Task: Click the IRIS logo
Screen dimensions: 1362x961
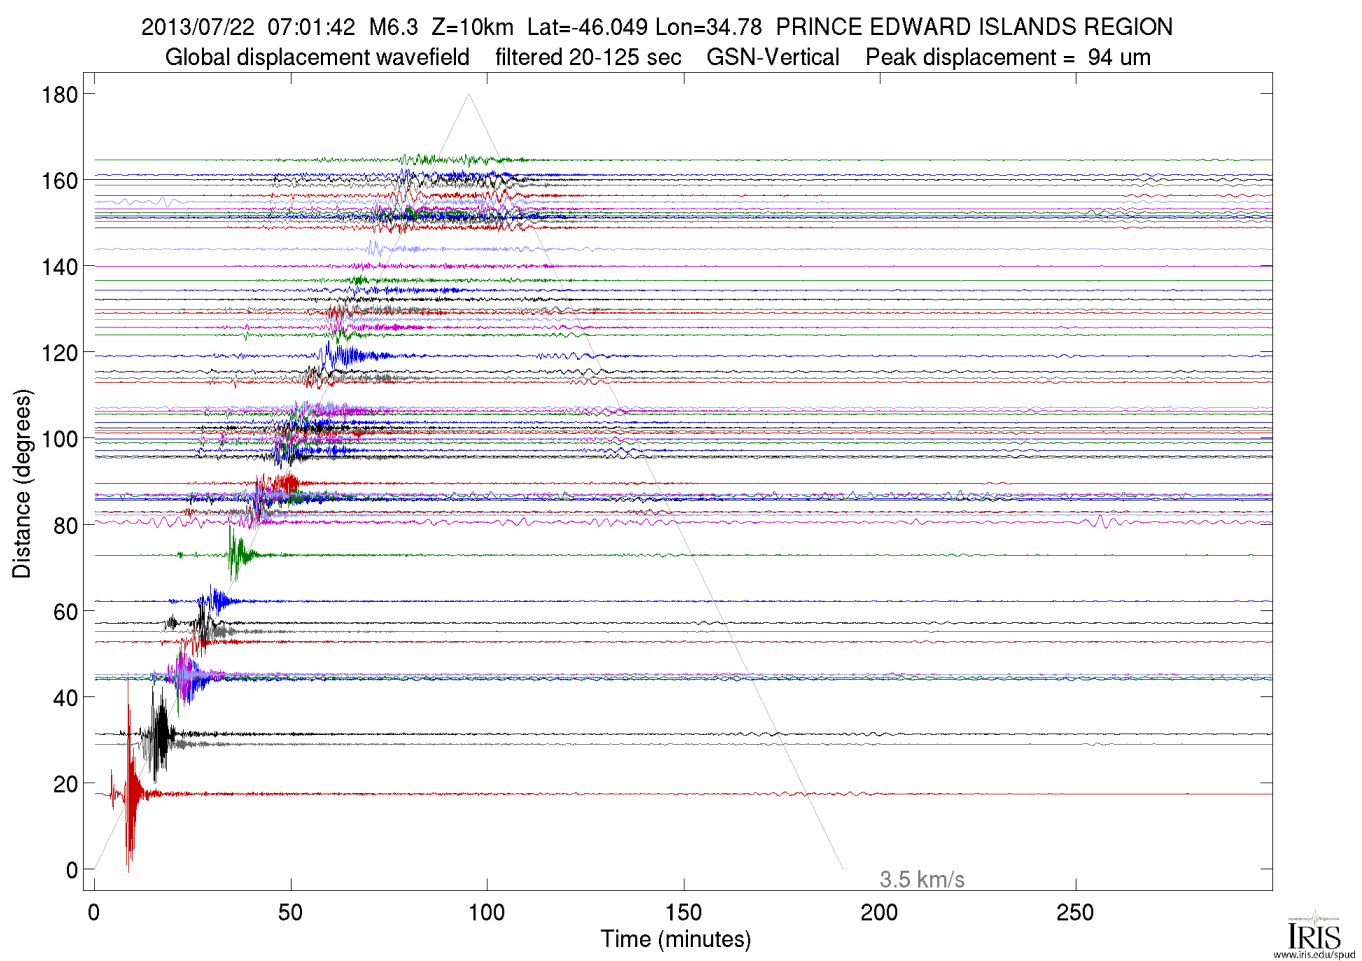Action: pos(1313,934)
